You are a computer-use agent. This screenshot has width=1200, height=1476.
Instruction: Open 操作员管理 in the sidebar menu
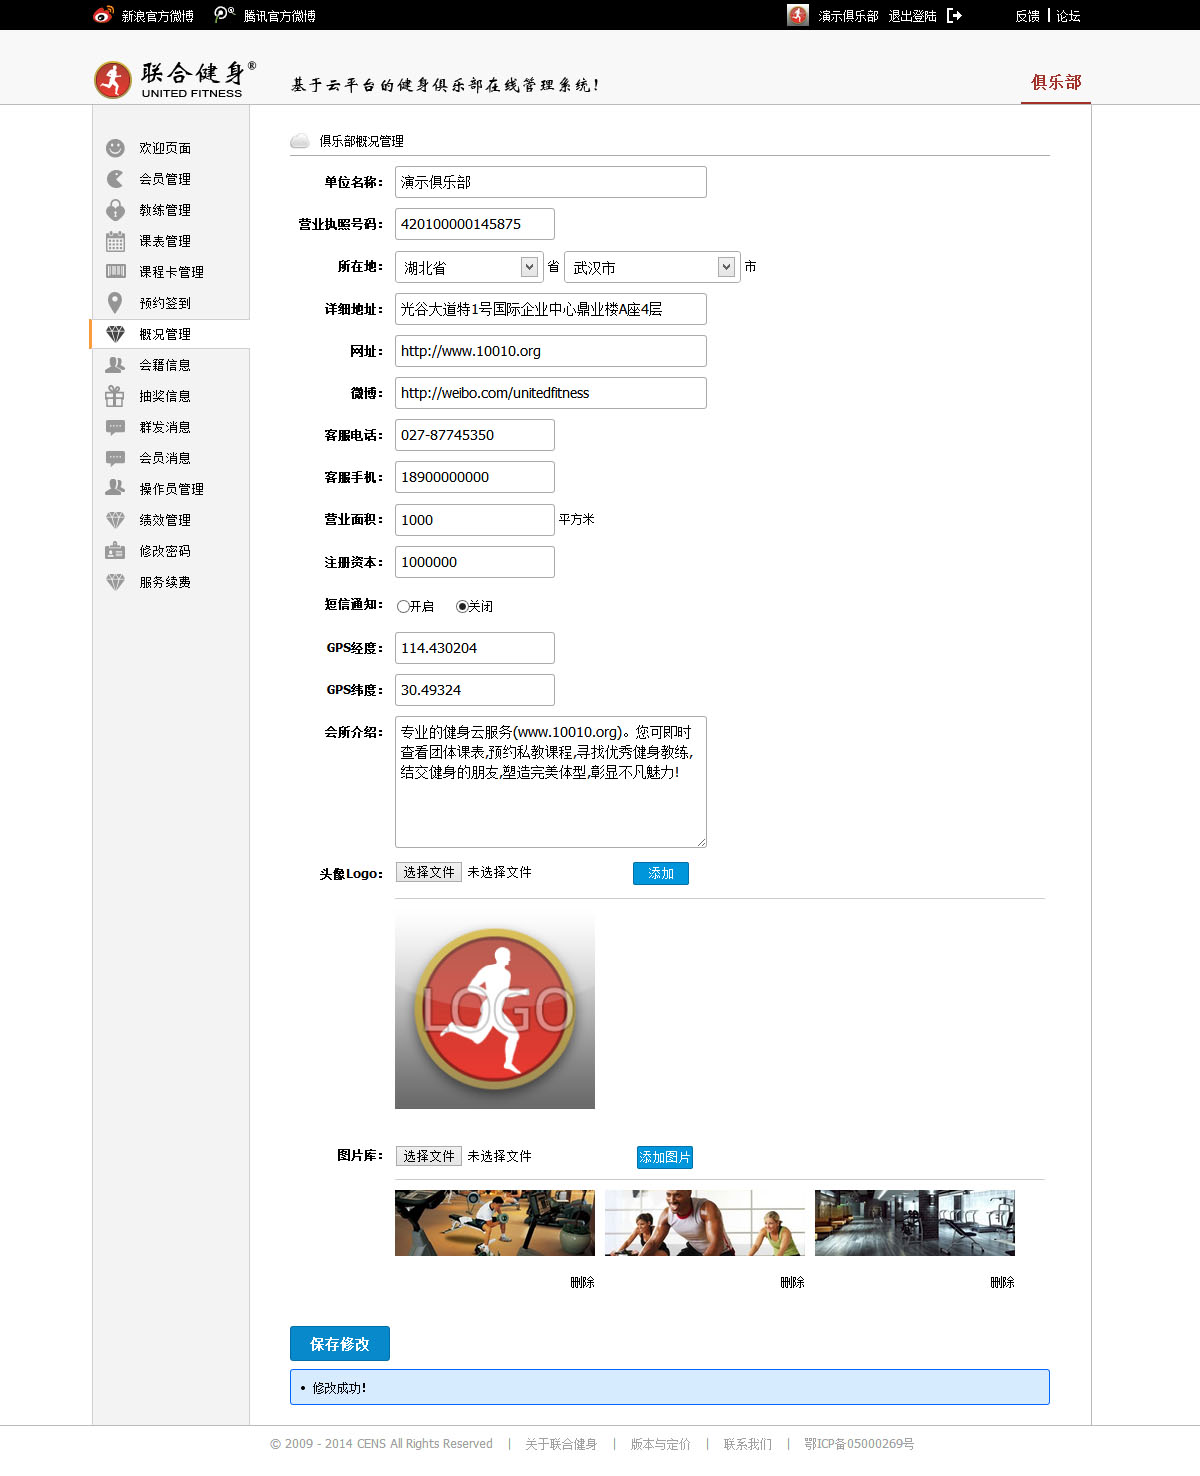tap(171, 489)
